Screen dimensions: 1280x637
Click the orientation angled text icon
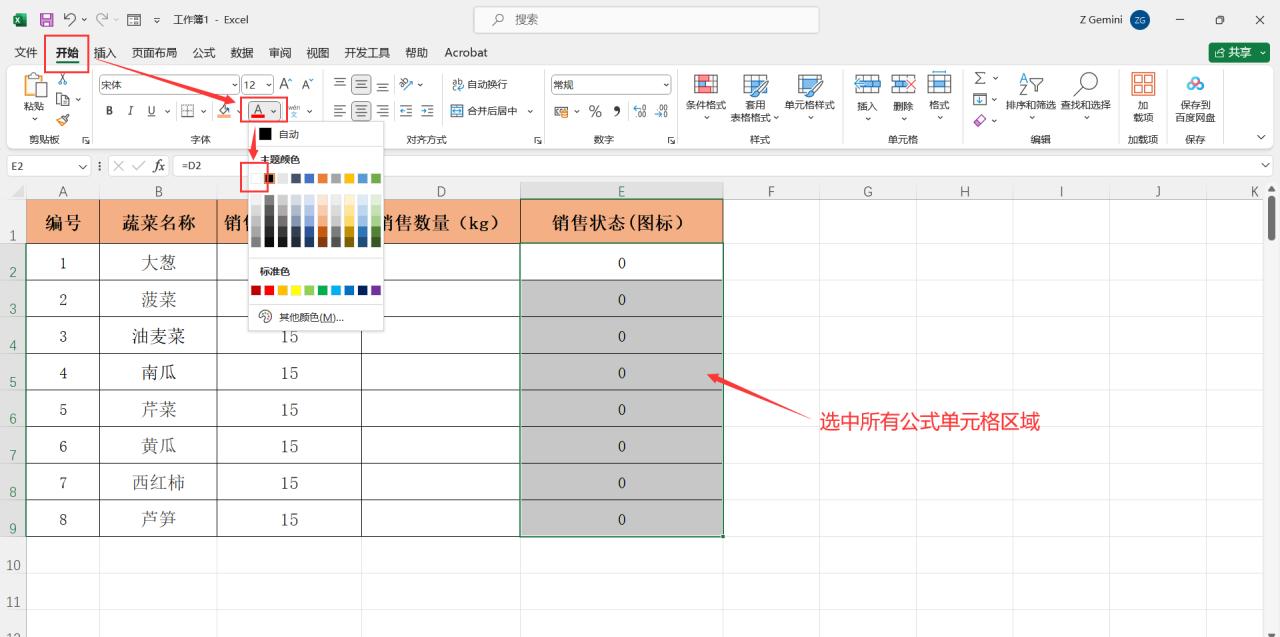click(406, 85)
